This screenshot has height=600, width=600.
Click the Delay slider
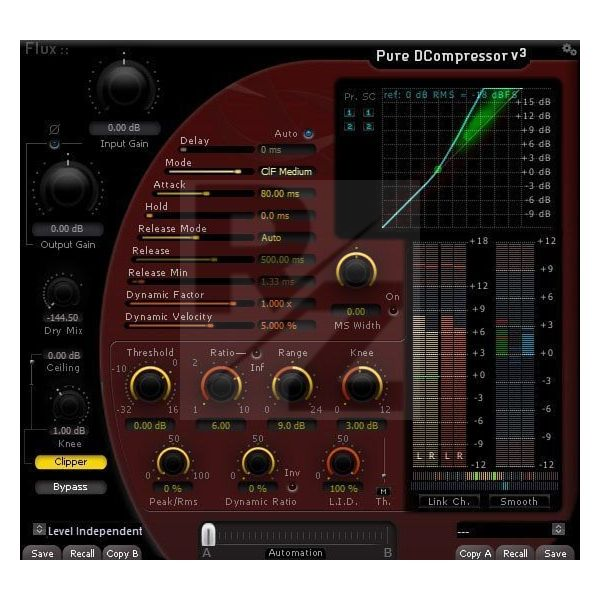pyautogui.click(x=216, y=150)
